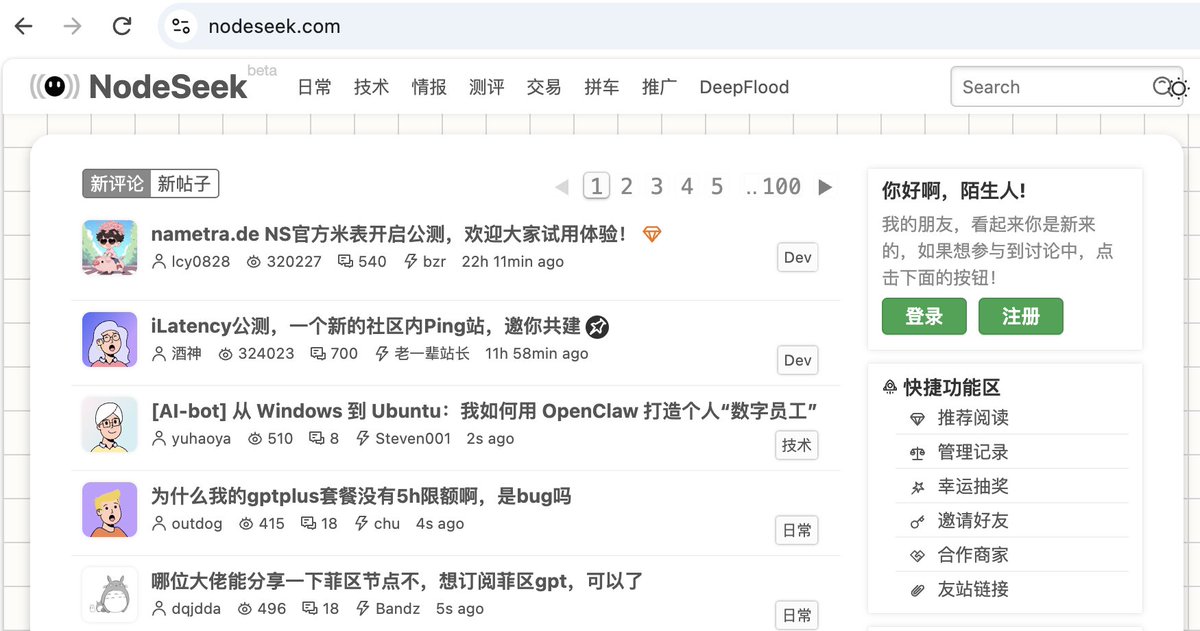The width and height of the screenshot is (1200, 631).
Task: Open 哪位大佬能分享一下菲区节点 post
Action: (397, 581)
